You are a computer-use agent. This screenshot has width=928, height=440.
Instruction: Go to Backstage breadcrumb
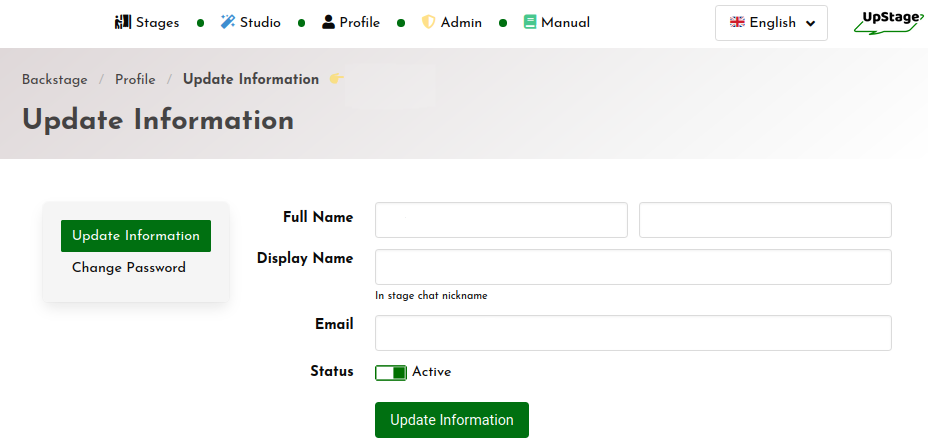[54, 79]
